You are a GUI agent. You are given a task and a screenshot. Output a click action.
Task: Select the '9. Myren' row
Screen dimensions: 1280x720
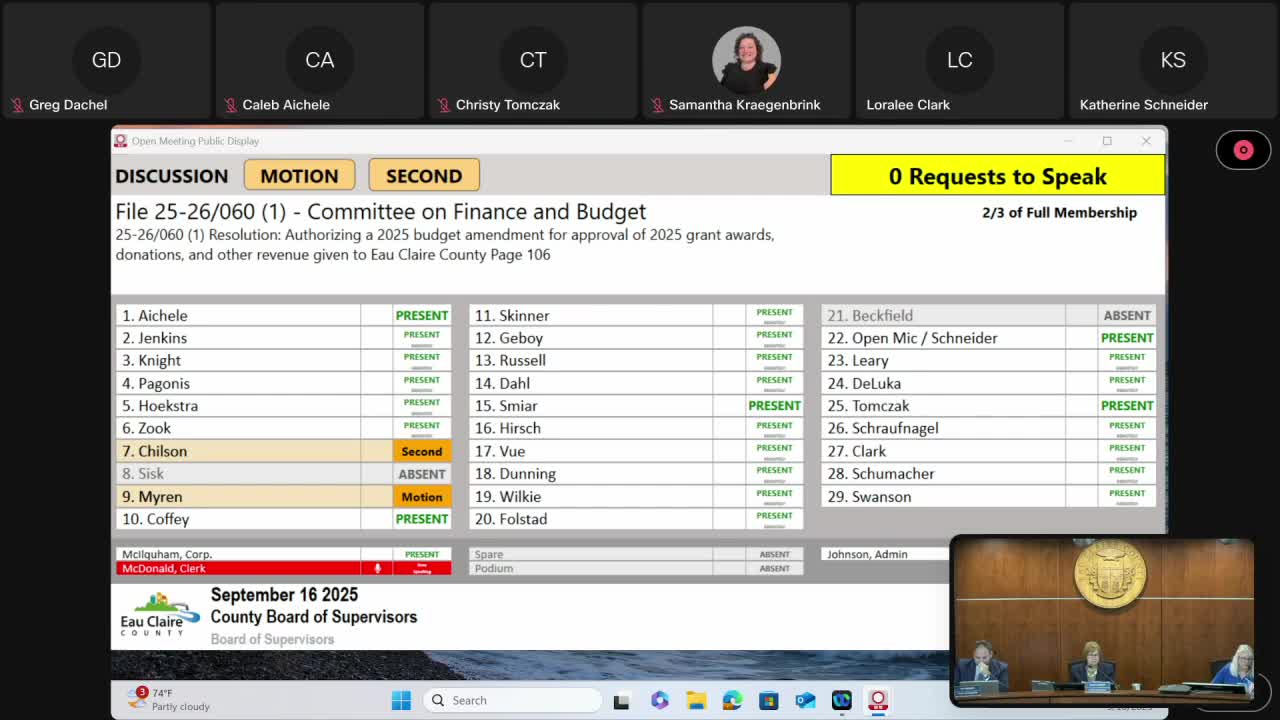(284, 497)
